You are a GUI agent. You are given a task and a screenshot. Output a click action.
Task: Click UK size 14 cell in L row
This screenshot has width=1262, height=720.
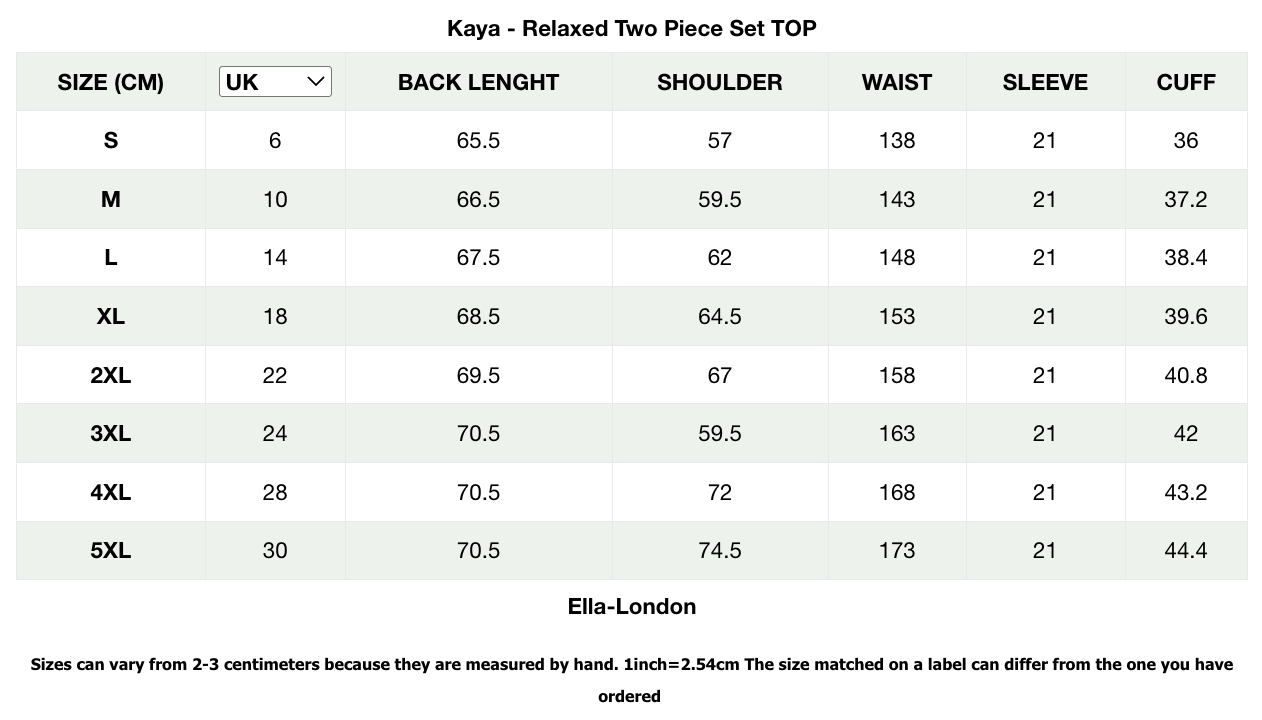coord(274,257)
